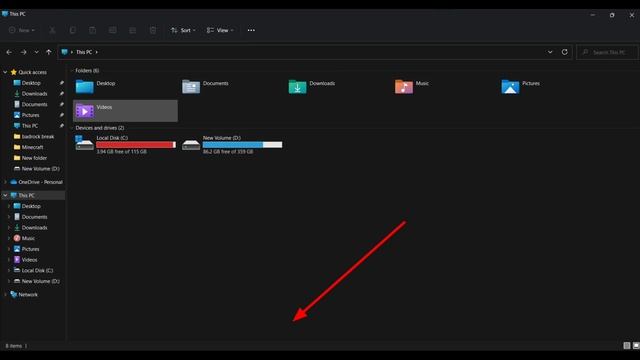Click the Cut toolbar icon
The image size is (640, 360).
pyautogui.click(x=52, y=30)
